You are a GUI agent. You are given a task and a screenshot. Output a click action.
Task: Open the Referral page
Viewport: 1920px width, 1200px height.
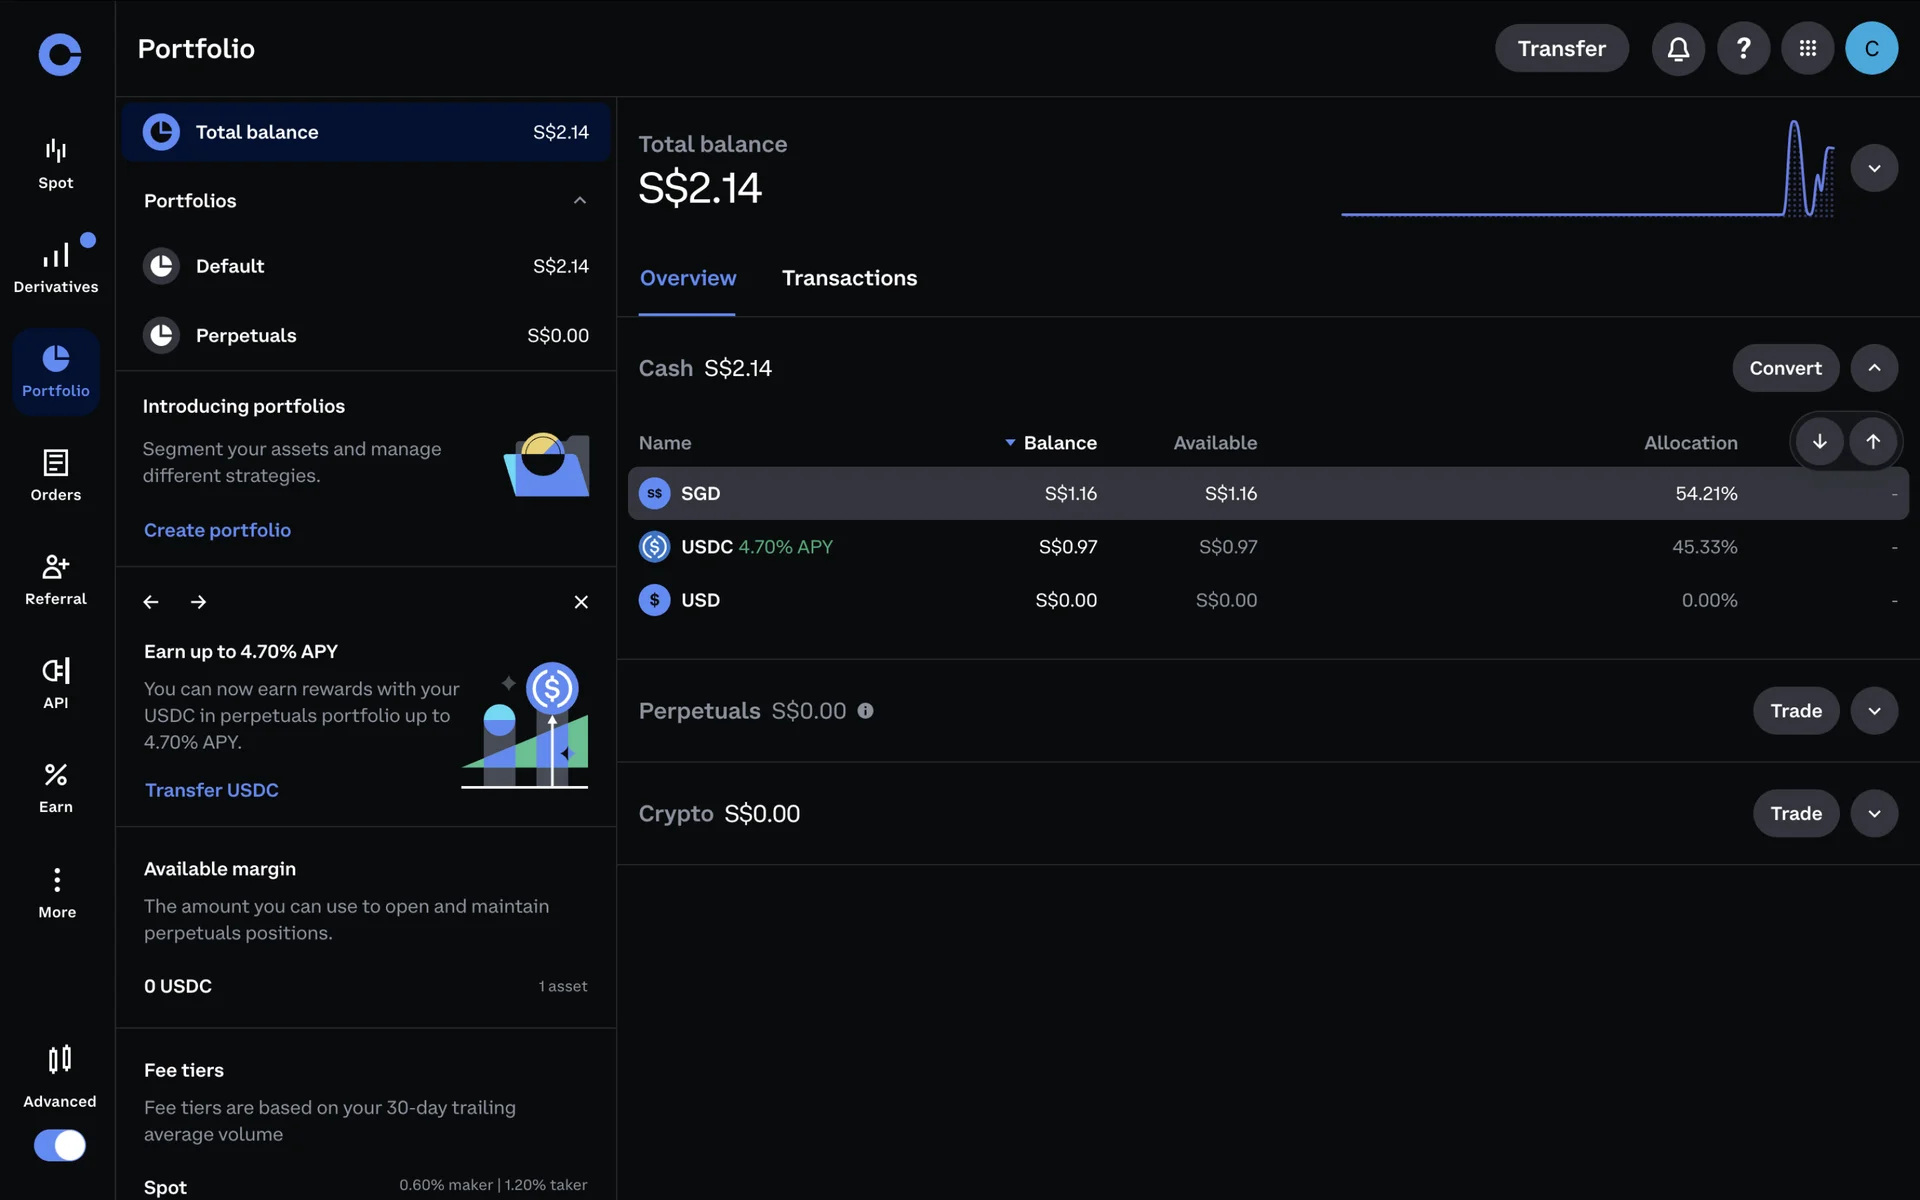[x=56, y=579]
